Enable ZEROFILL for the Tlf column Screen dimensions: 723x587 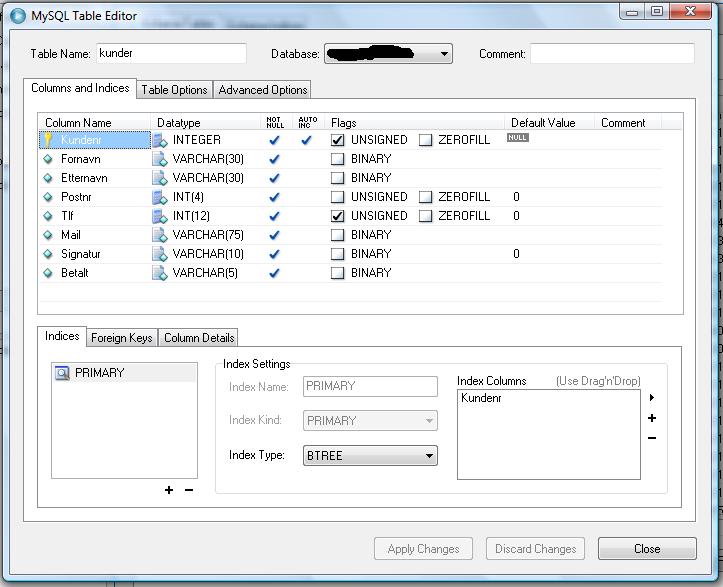(426, 216)
